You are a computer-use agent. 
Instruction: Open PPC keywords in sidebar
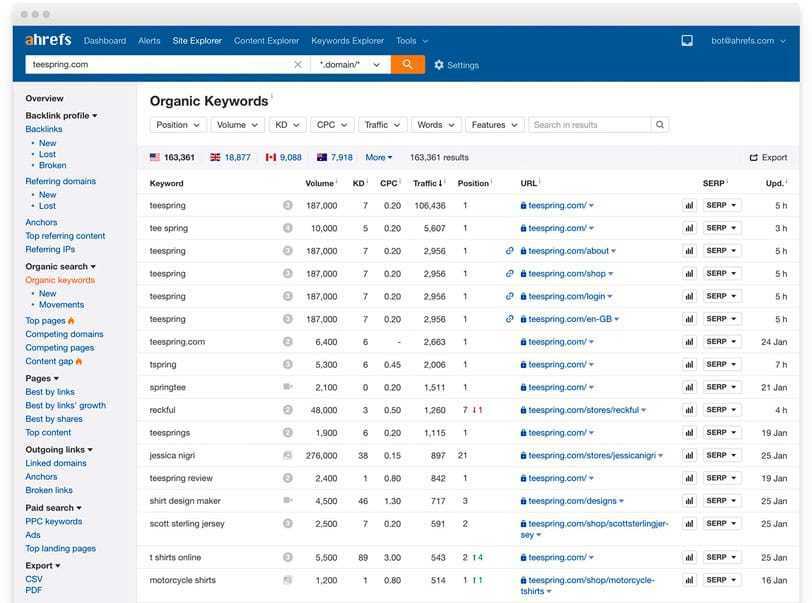[54, 521]
